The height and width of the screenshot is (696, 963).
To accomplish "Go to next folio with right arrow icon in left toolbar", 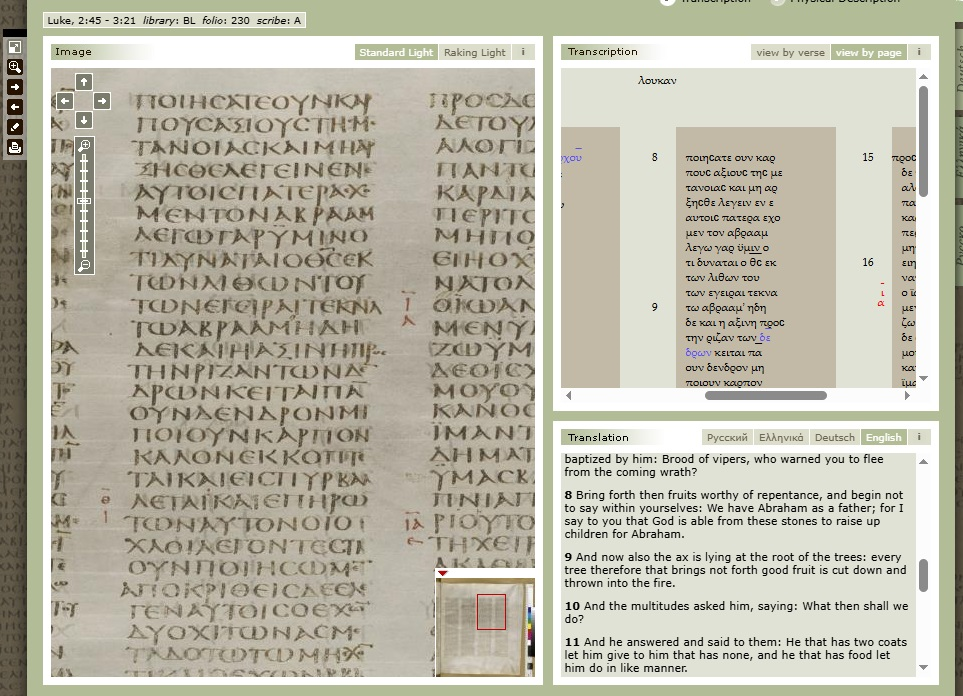I will pos(15,87).
